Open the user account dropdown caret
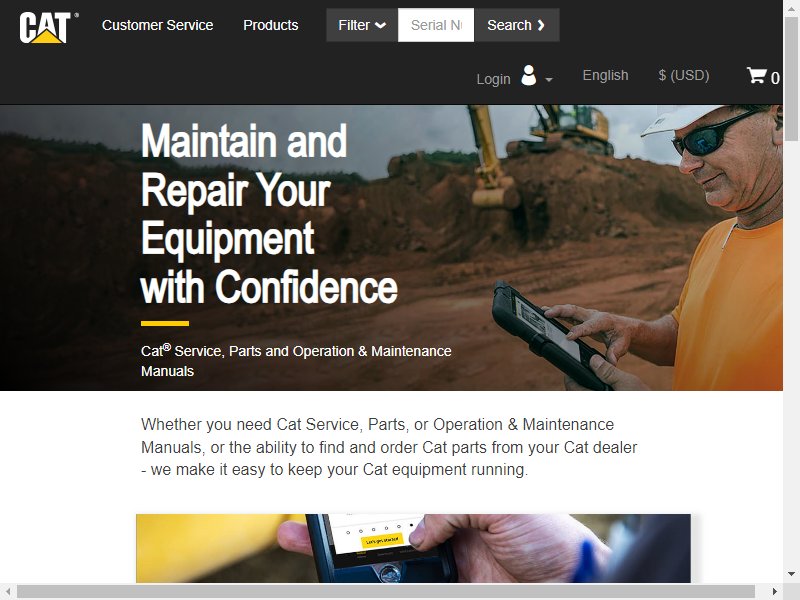 pos(549,80)
